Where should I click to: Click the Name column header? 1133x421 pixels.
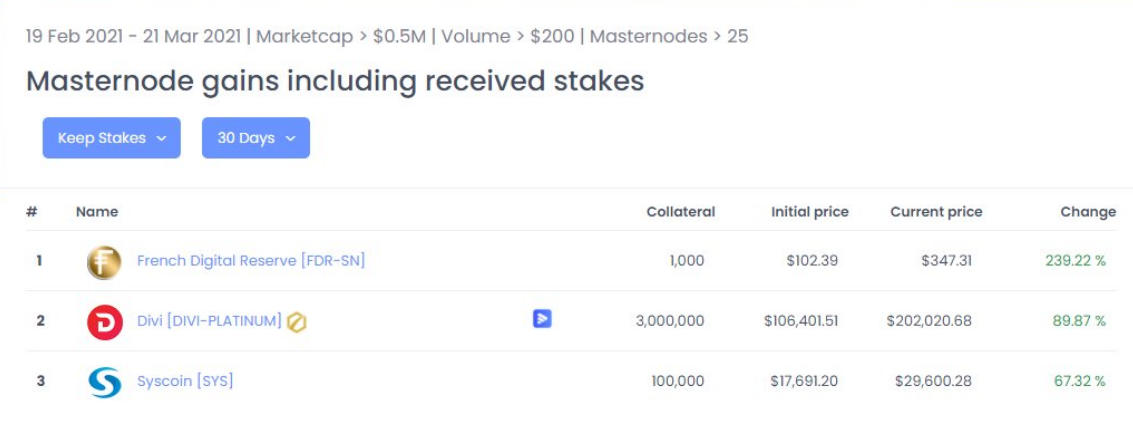tap(97, 212)
